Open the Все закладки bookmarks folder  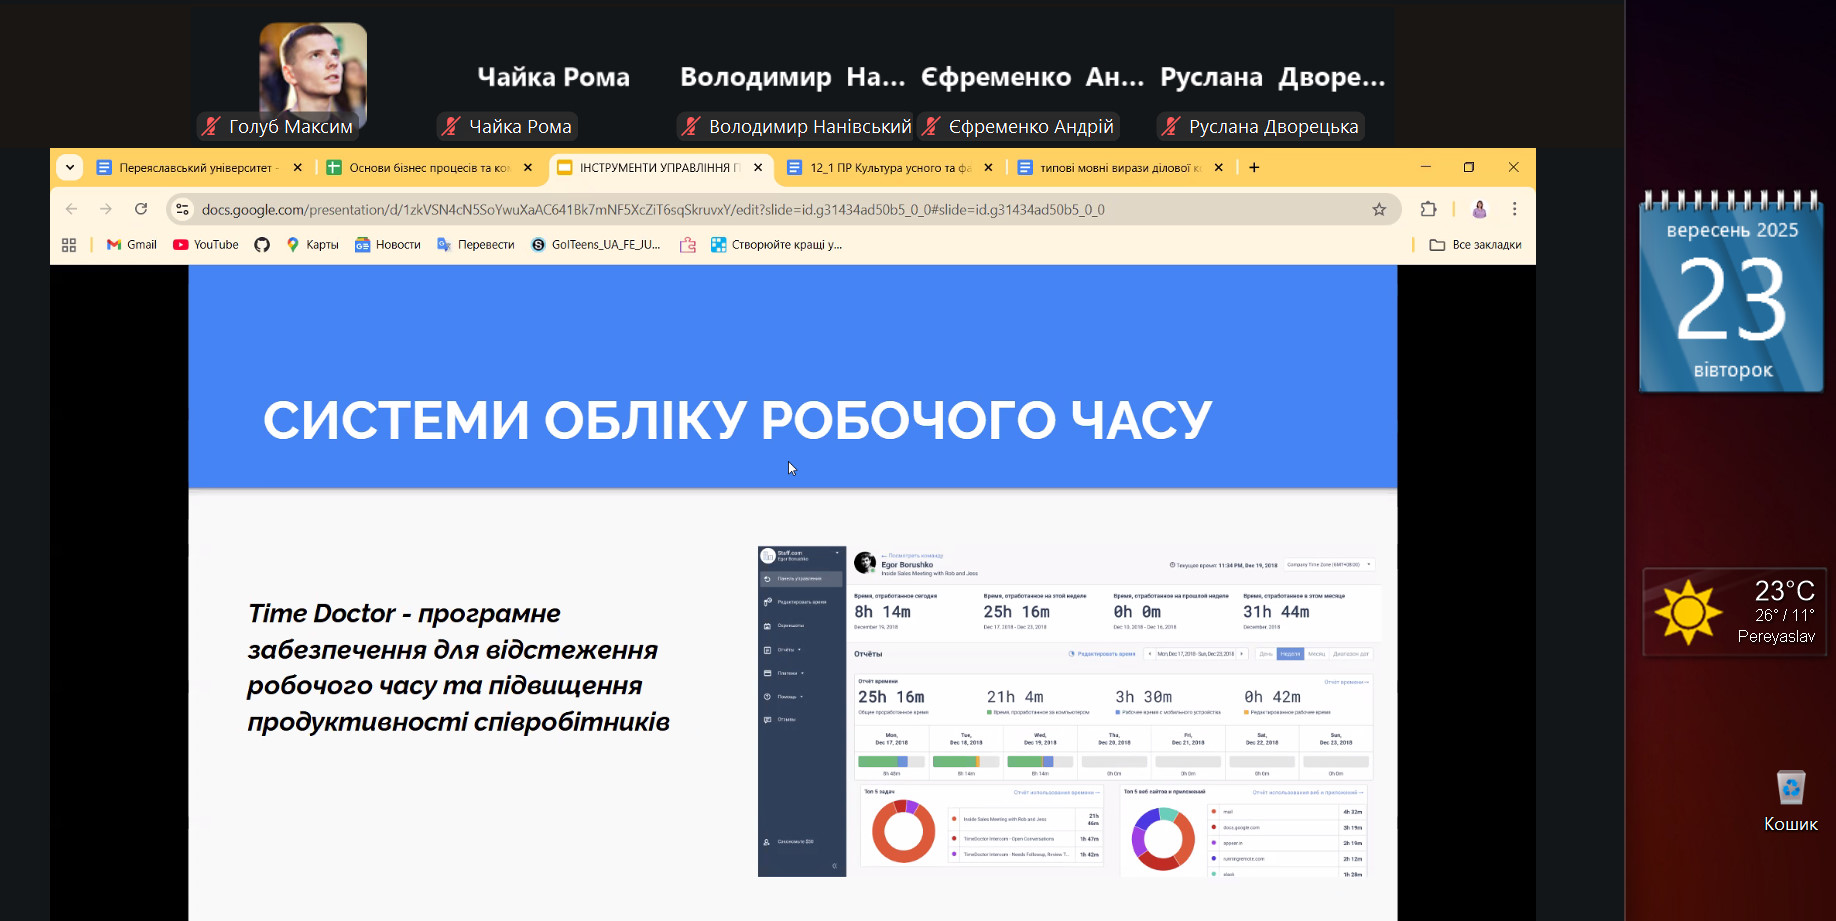tap(1475, 245)
